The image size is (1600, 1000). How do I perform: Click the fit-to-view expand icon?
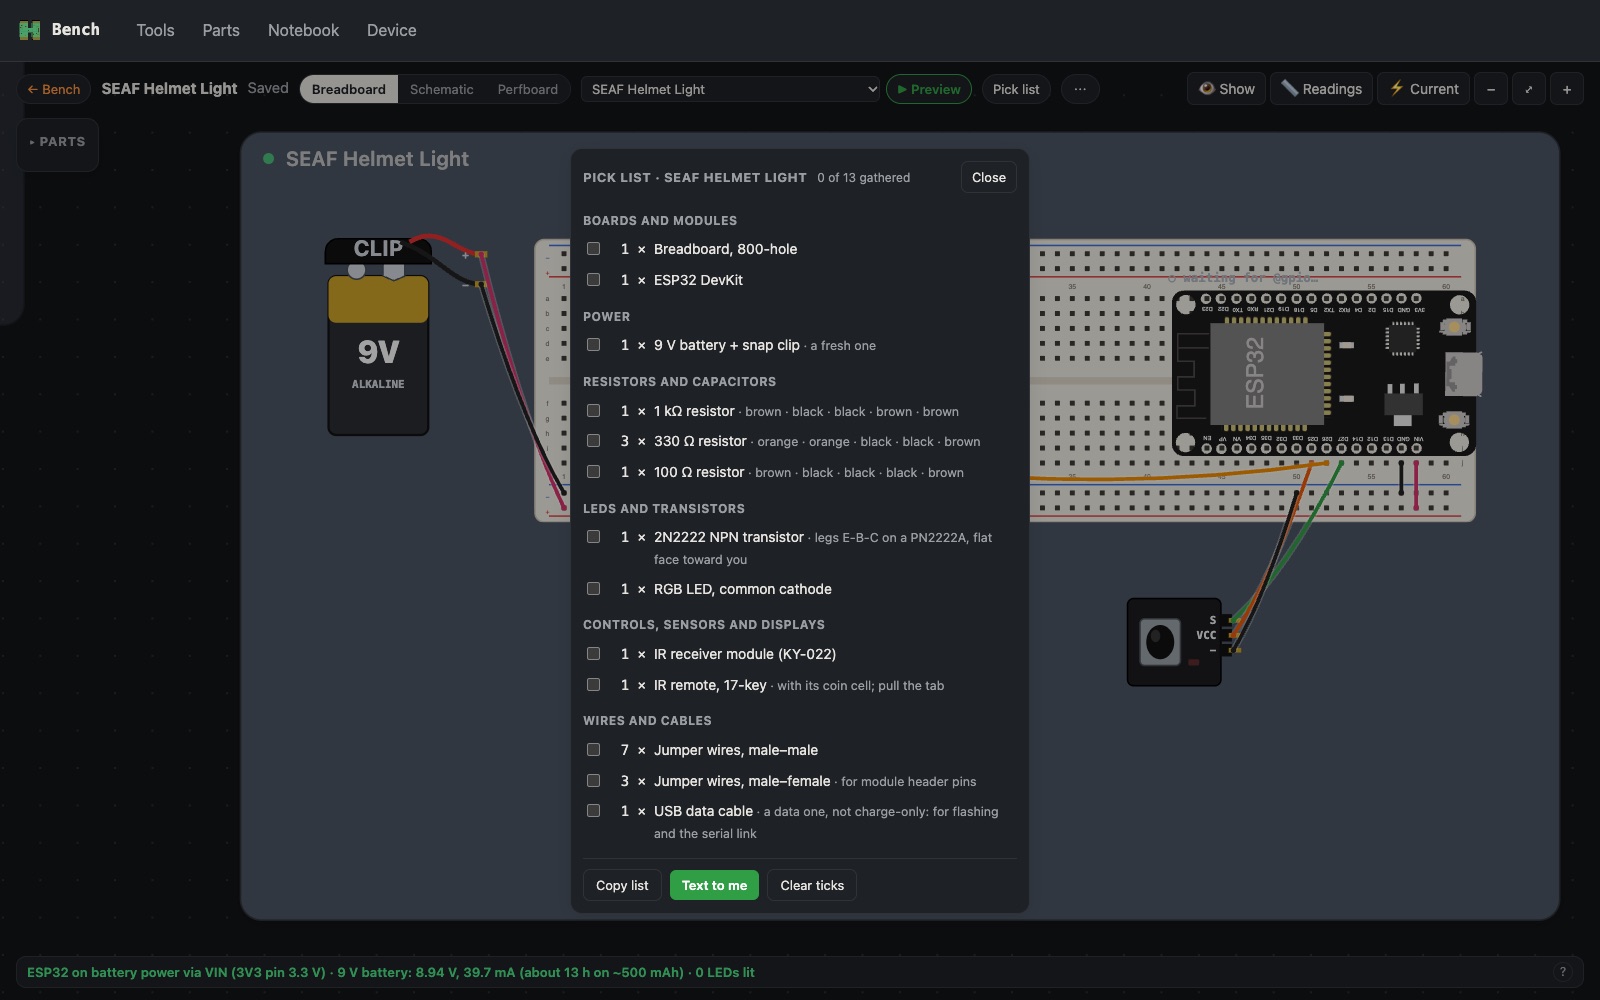[1529, 89]
